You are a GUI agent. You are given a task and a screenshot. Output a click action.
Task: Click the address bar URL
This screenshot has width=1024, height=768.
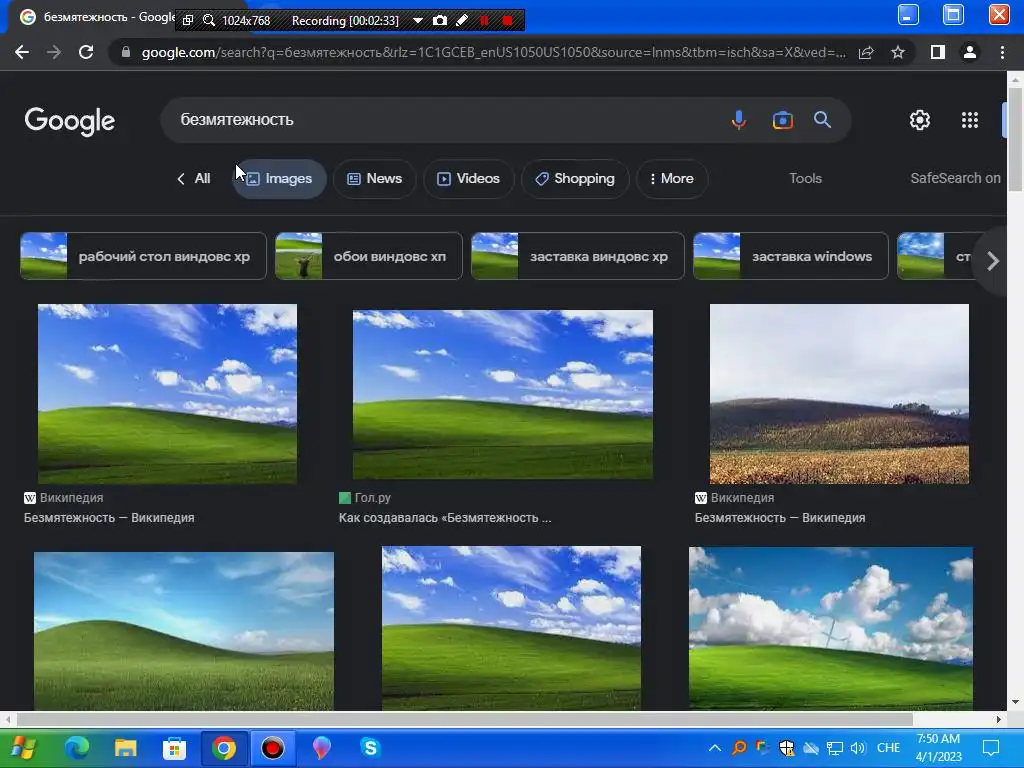click(493, 52)
